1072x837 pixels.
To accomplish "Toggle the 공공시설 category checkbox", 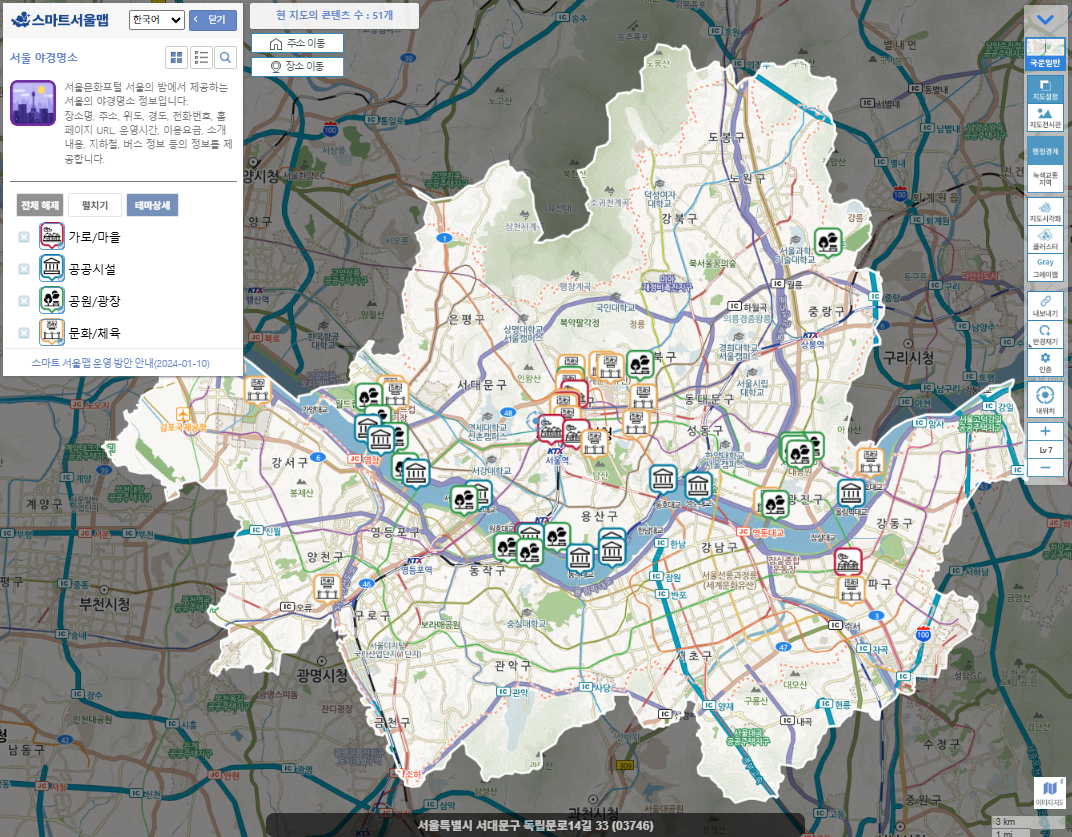I will tap(24, 269).
